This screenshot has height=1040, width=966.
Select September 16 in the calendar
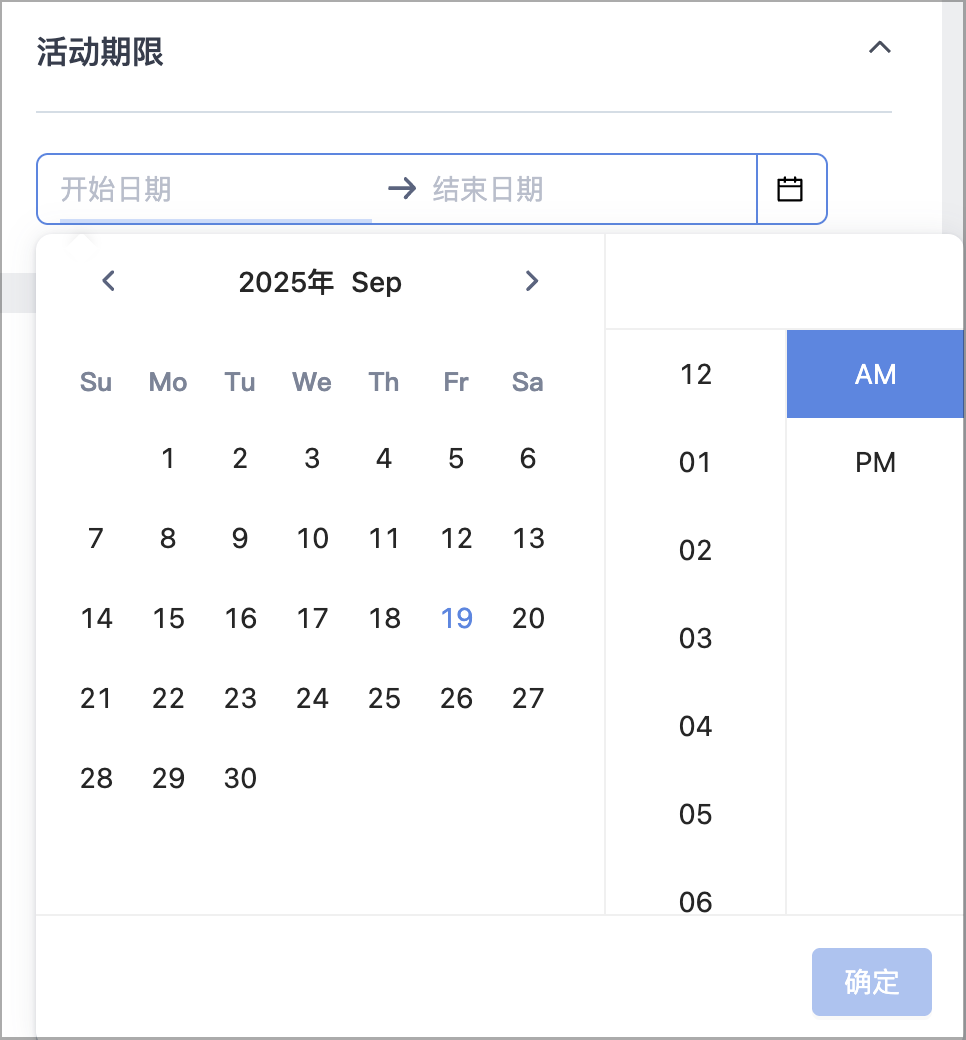(x=240, y=618)
